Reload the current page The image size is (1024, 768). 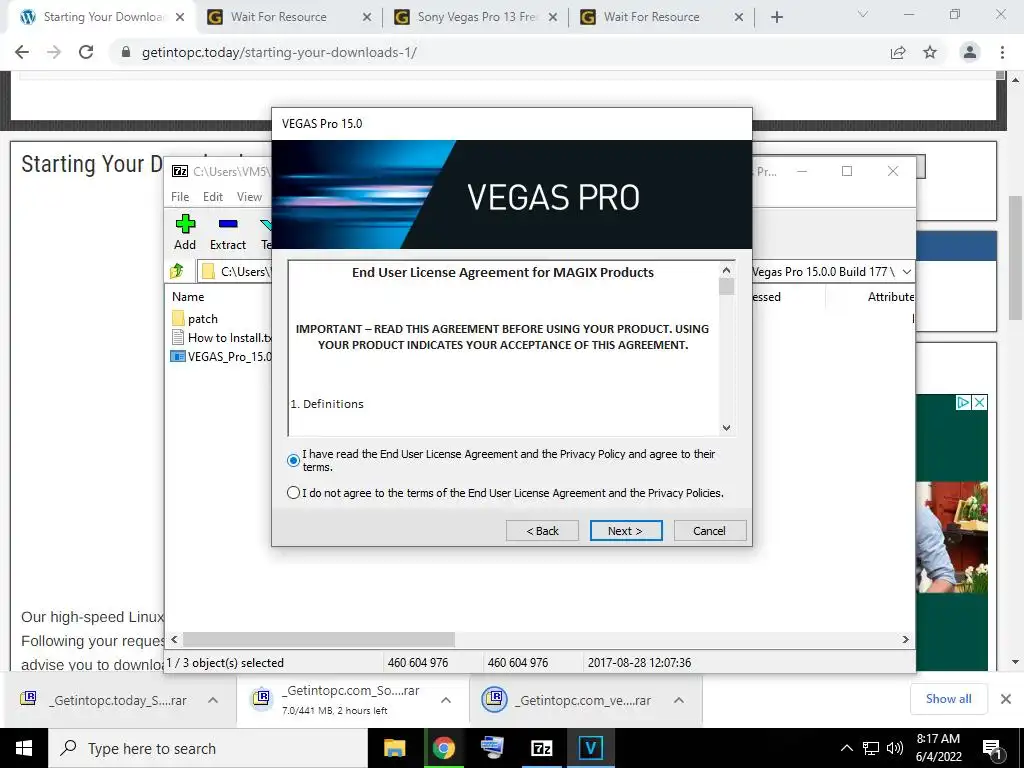point(86,52)
